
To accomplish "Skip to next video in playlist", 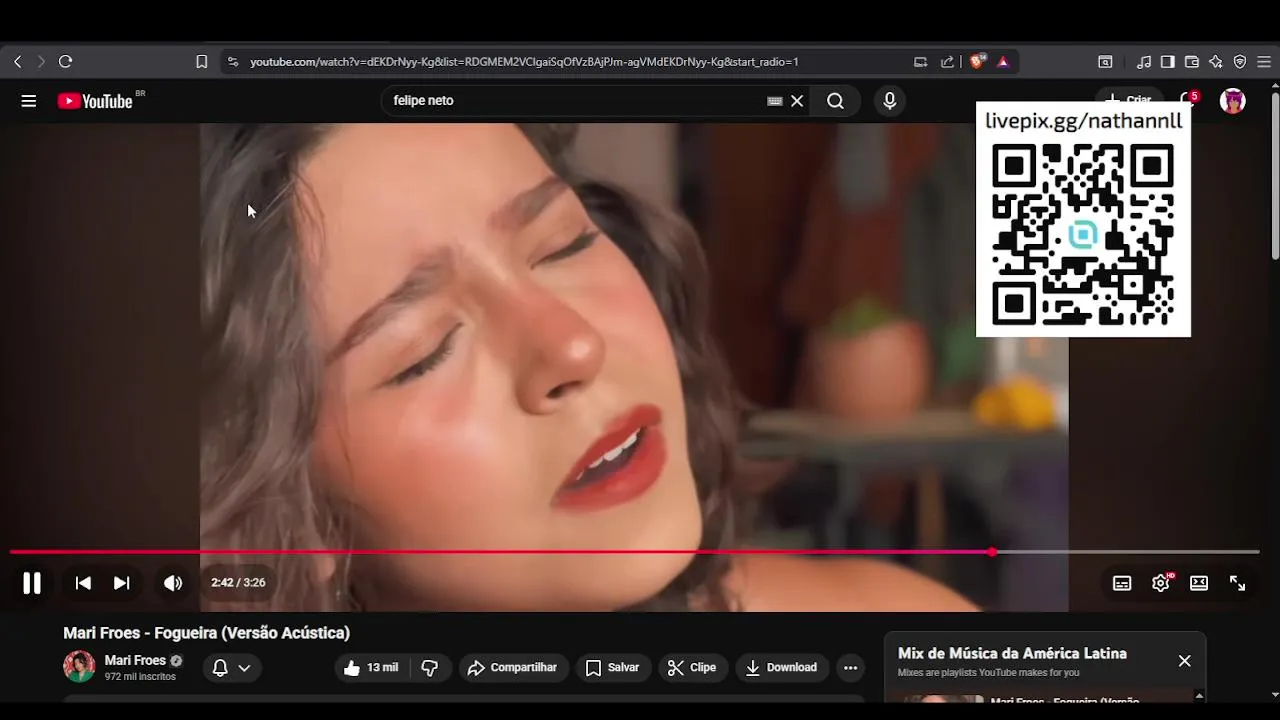I will tap(121, 583).
